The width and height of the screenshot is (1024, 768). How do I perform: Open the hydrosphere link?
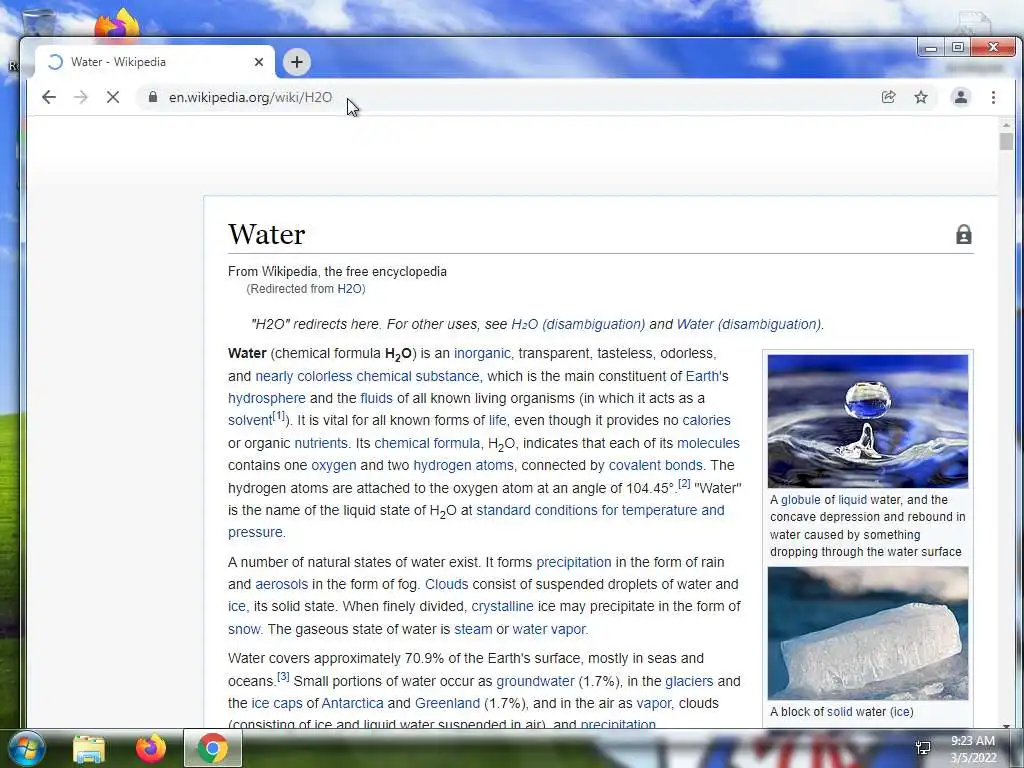point(266,398)
